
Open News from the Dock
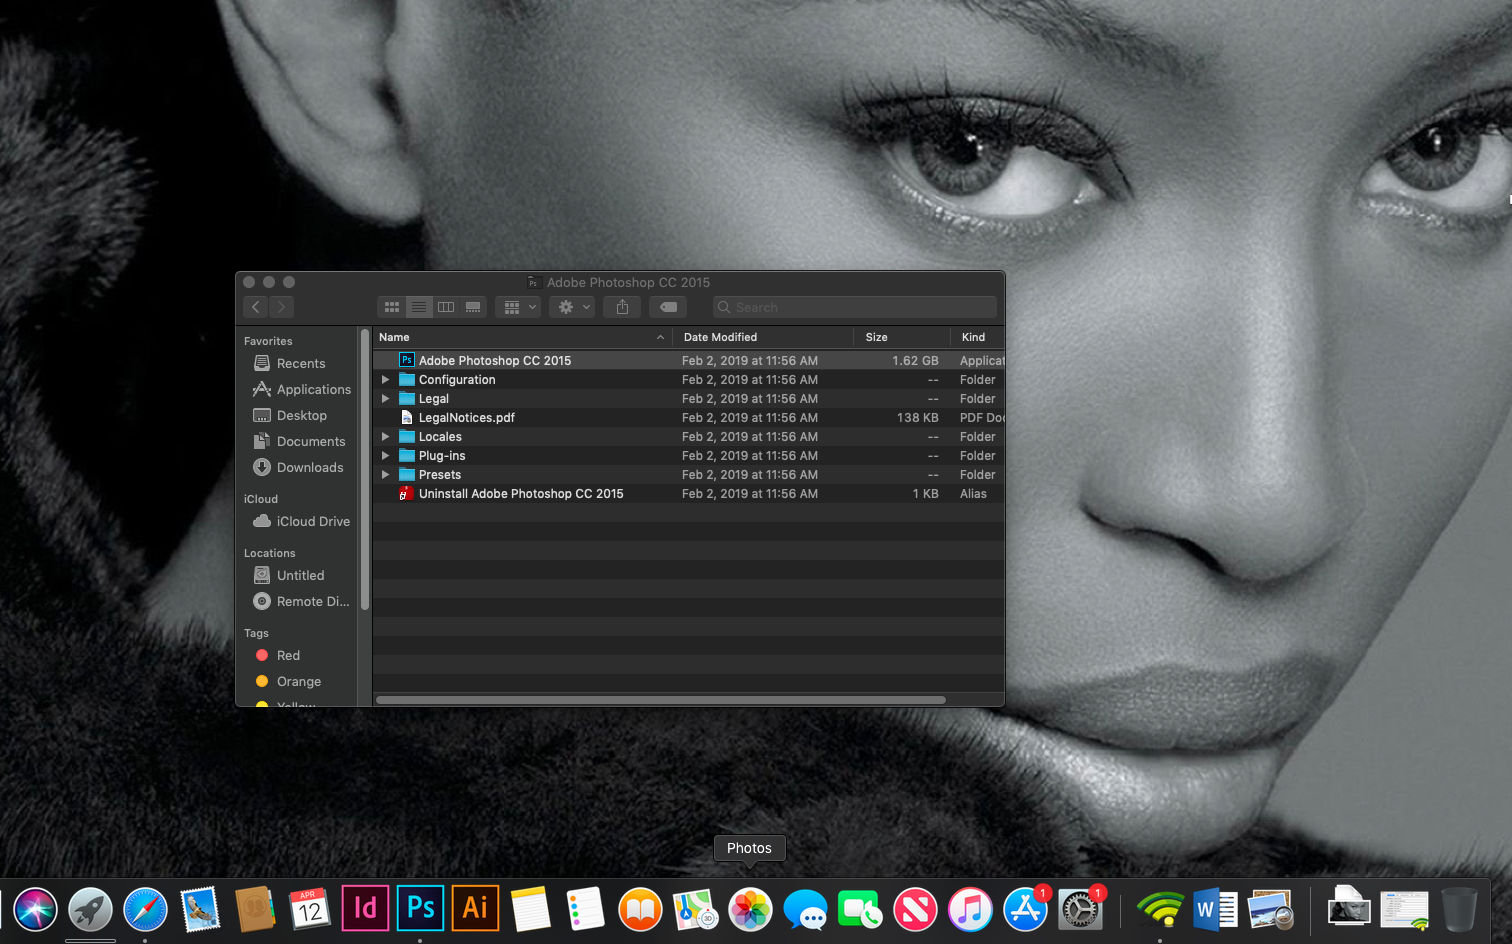[x=915, y=910]
